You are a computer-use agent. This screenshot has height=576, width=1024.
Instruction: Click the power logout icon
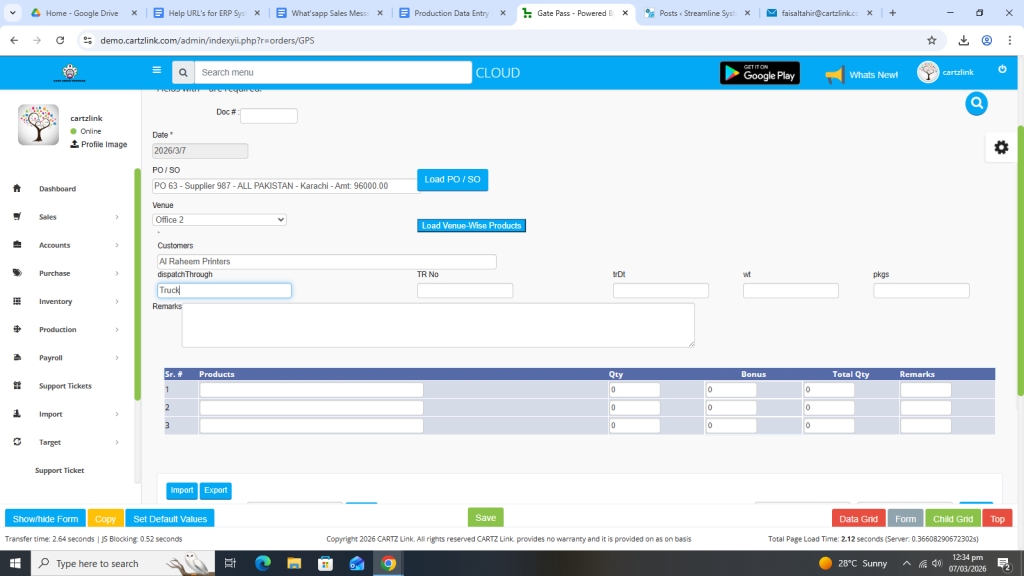(x=1002, y=70)
